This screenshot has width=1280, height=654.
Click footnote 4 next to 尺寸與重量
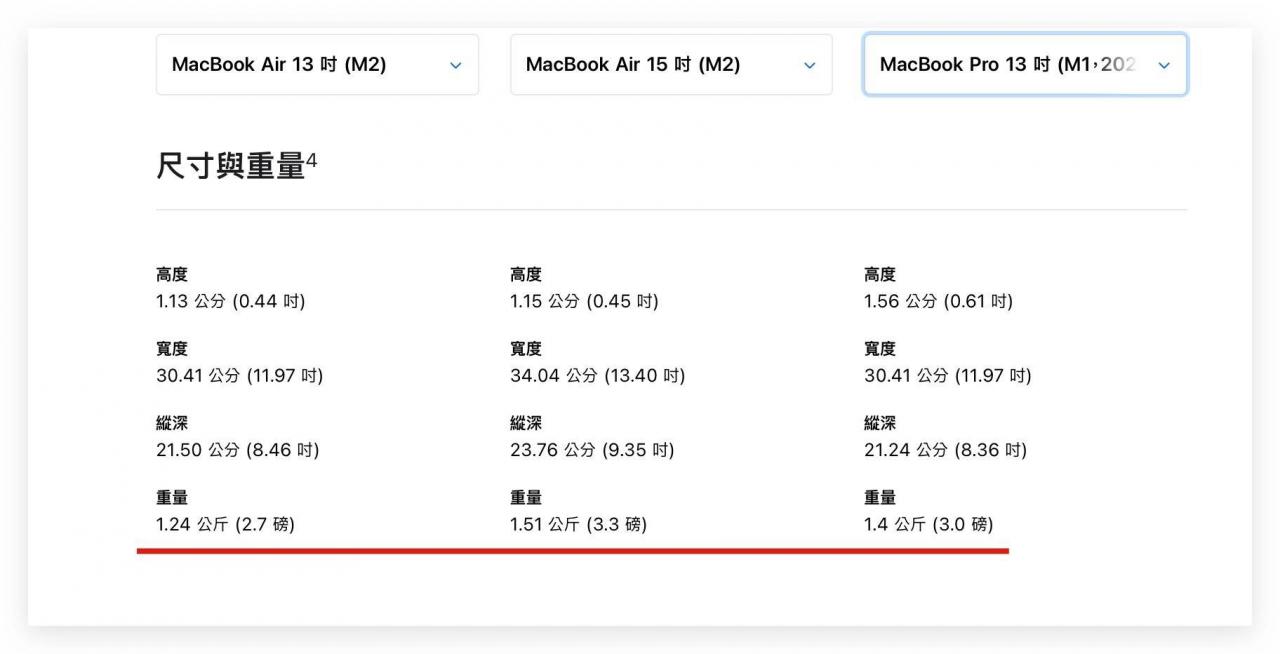[312, 159]
